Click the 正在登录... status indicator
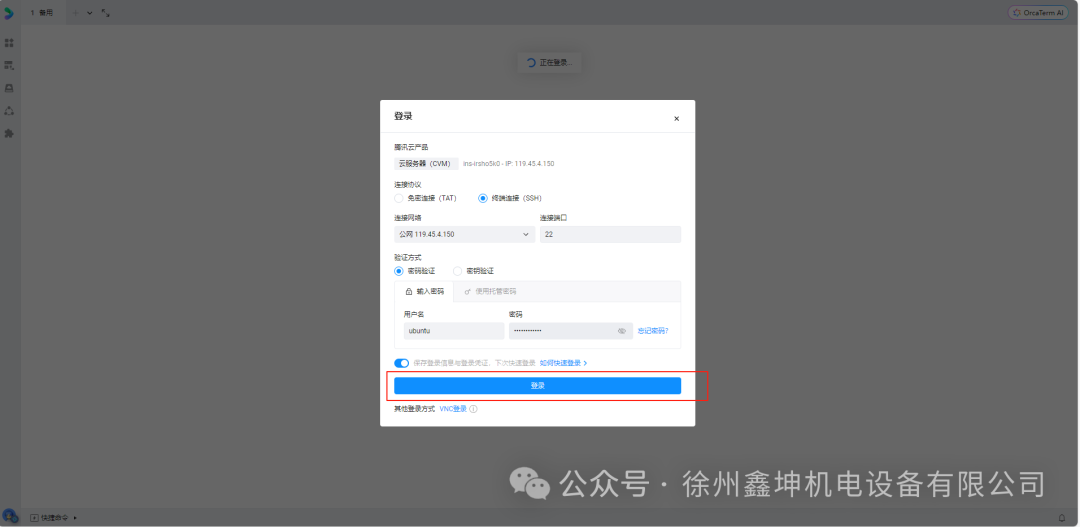The image size is (1080, 527). coord(549,63)
